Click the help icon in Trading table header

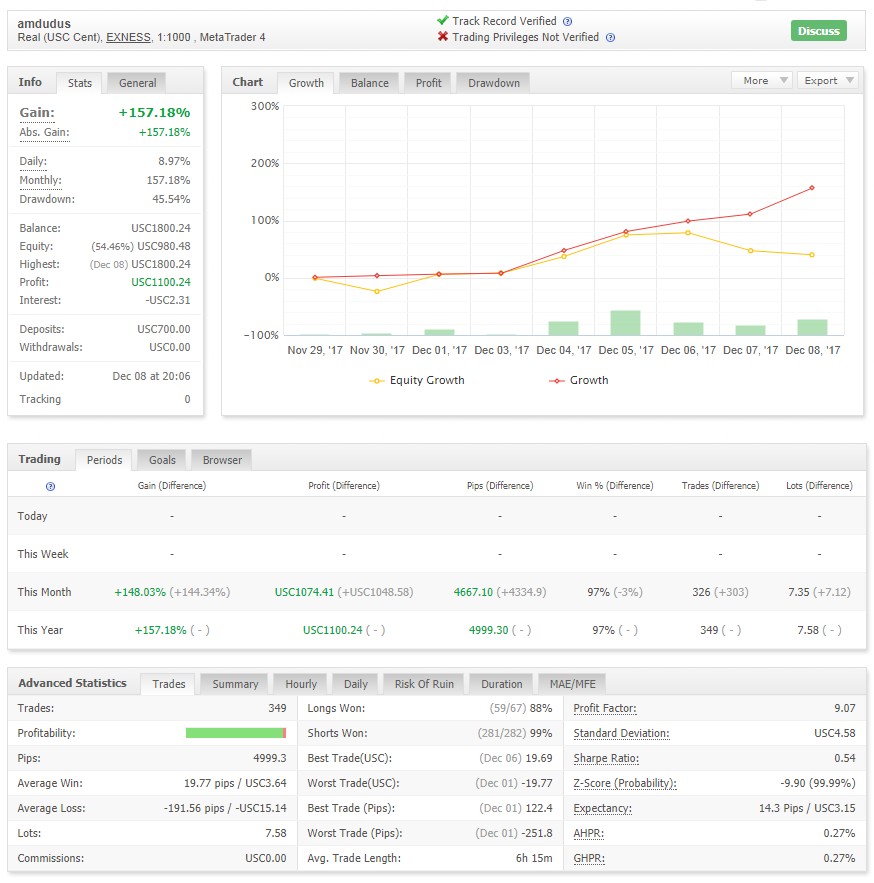coord(50,487)
